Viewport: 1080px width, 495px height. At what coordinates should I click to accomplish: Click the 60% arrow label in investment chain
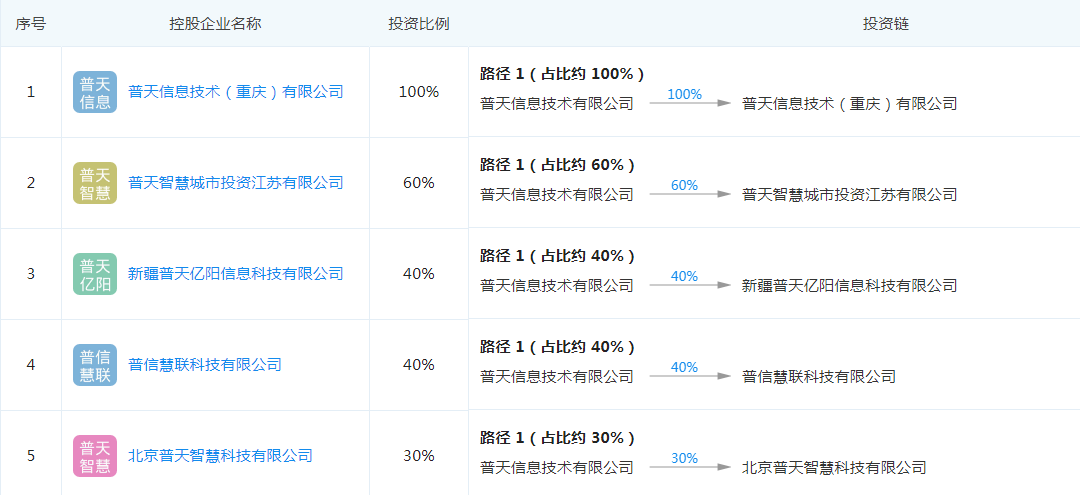pos(684,186)
